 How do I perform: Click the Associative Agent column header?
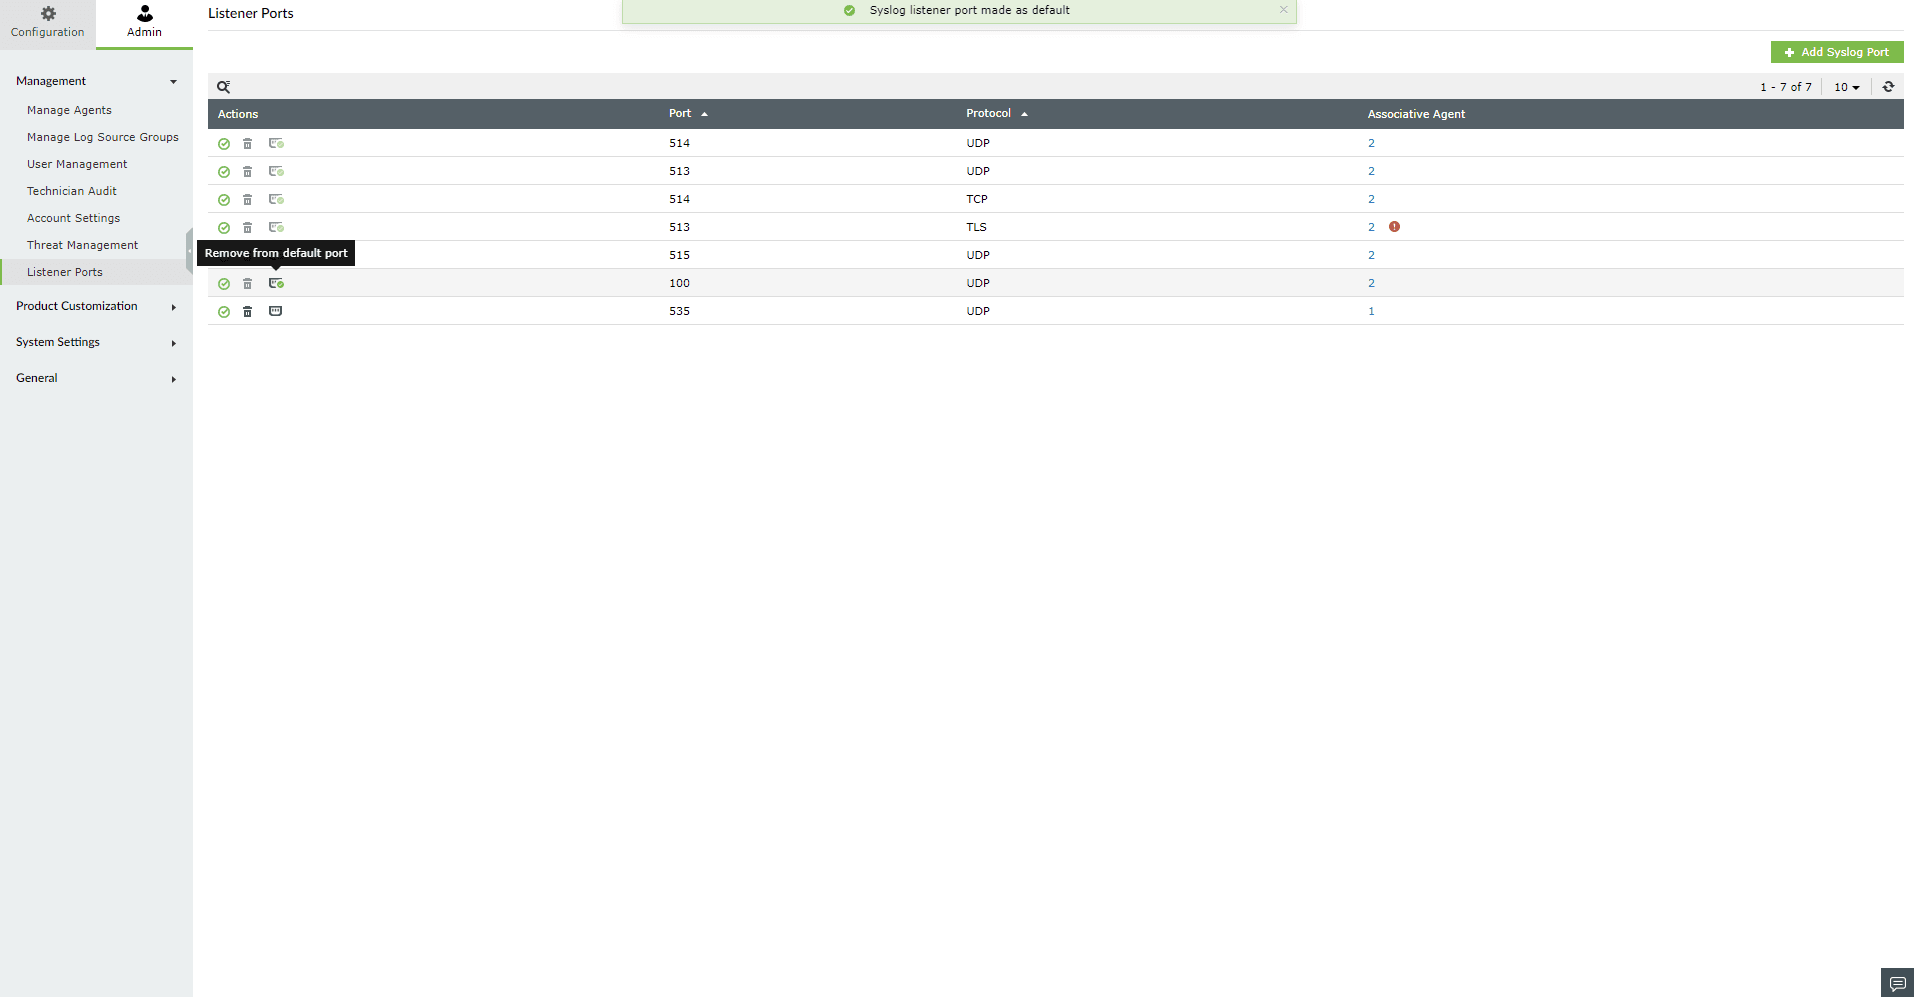(1416, 114)
